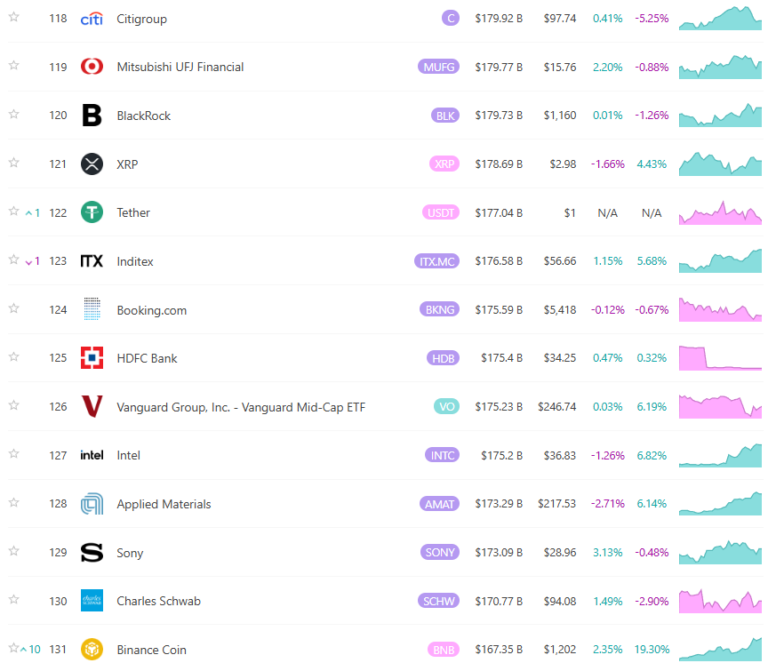Open the Applied Materials company link
This screenshot has width=768, height=671.
[164, 504]
